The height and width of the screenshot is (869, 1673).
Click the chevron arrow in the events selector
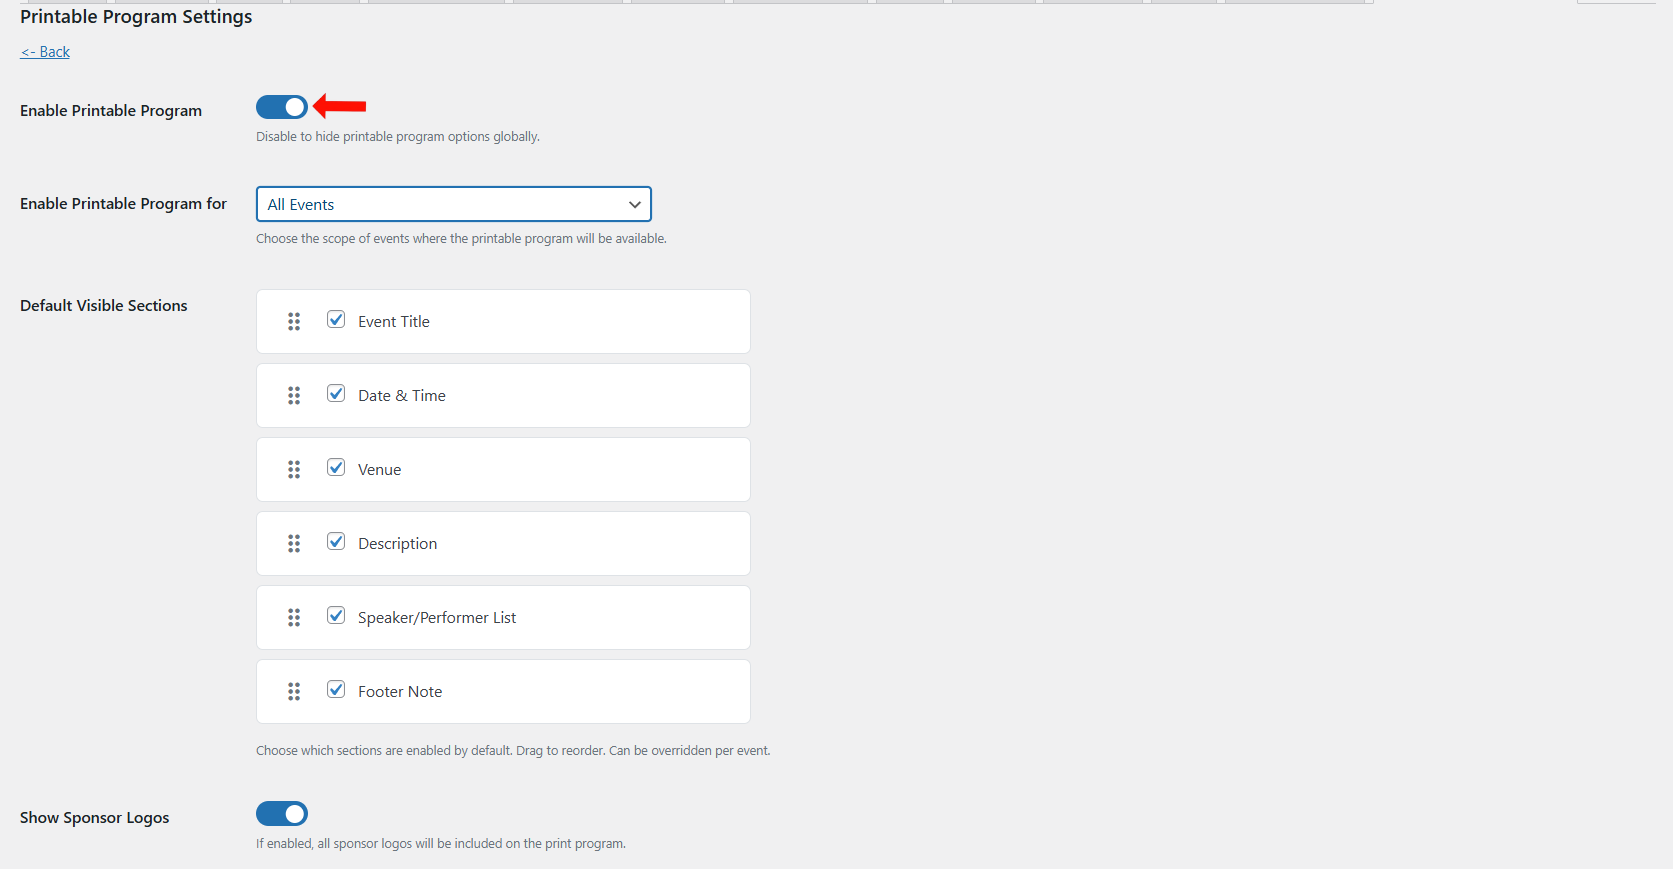634,204
